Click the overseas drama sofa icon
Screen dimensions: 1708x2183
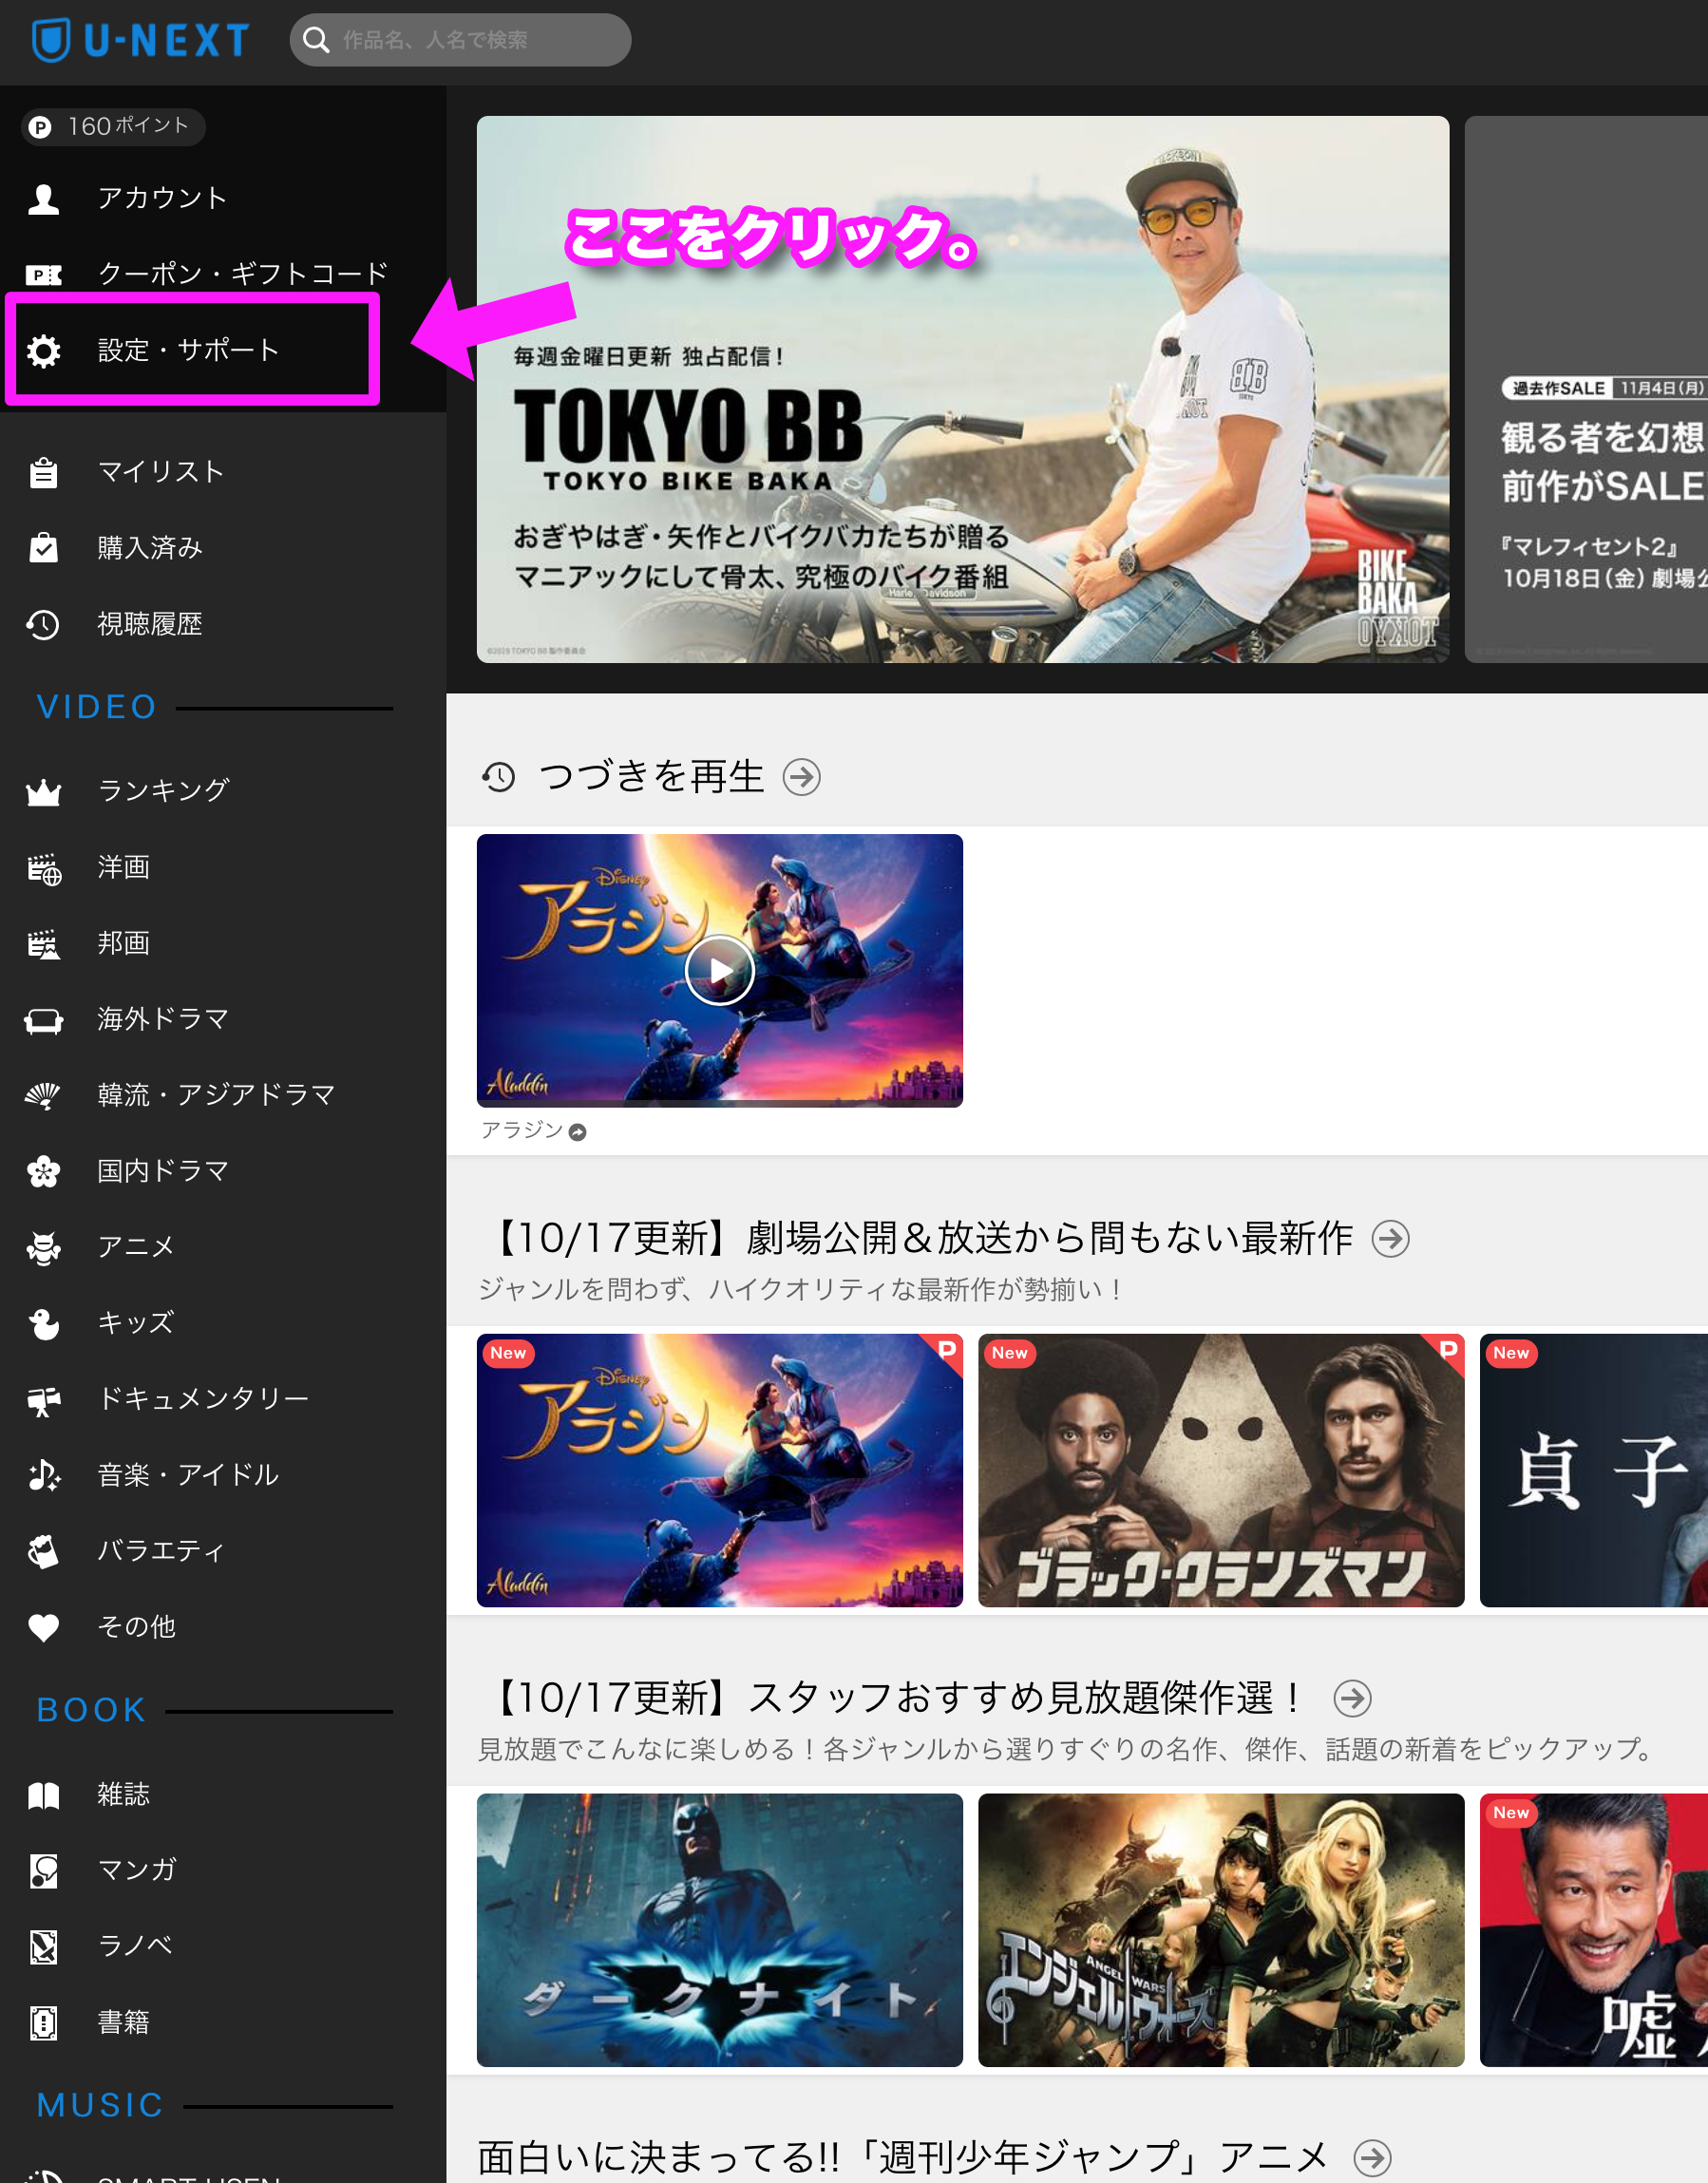click(x=43, y=1019)
